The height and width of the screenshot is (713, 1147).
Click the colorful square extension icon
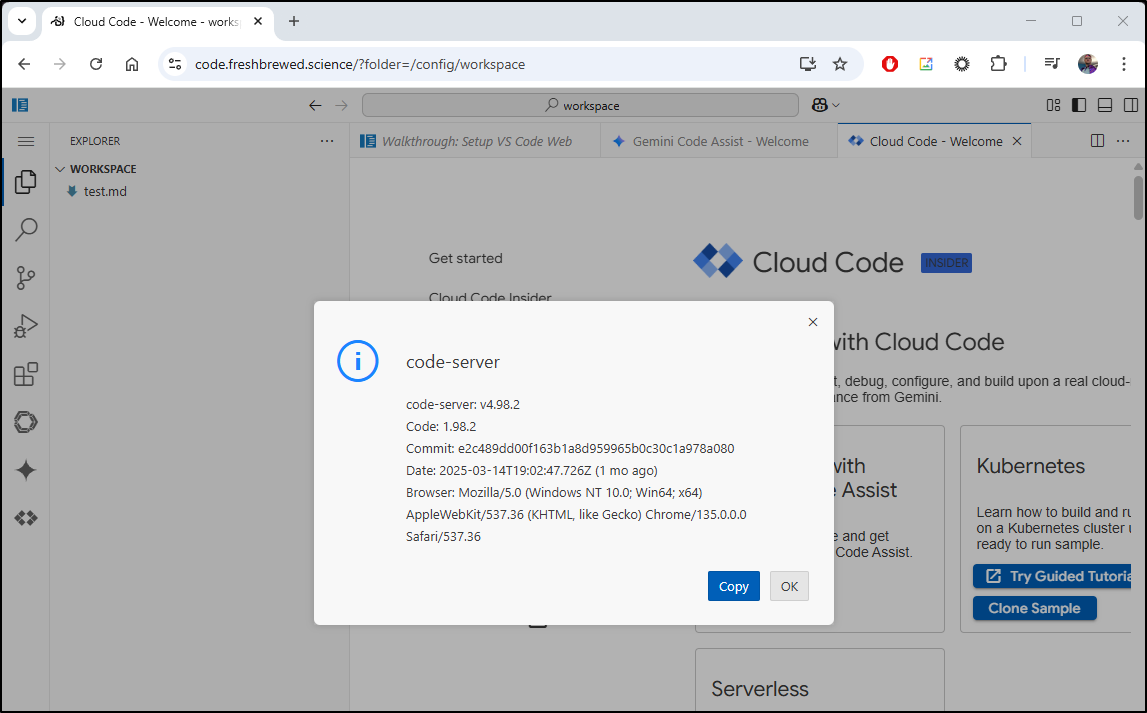point(926,64)
